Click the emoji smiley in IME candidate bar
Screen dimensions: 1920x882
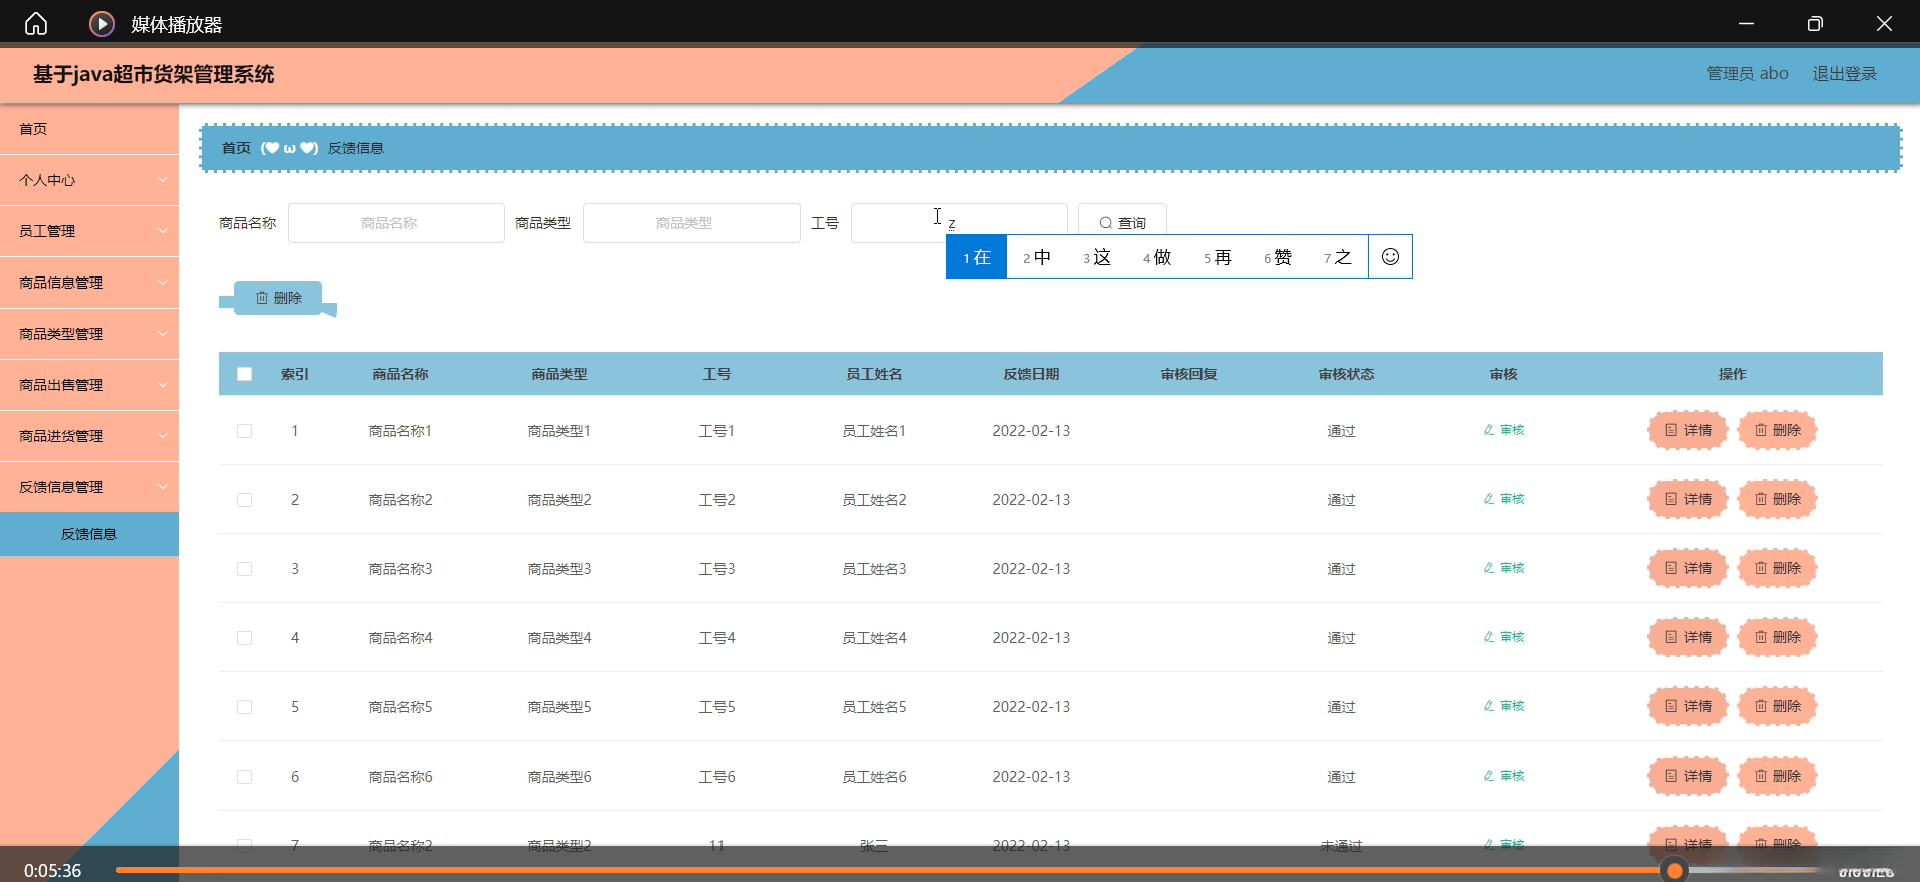[1390, 257]
